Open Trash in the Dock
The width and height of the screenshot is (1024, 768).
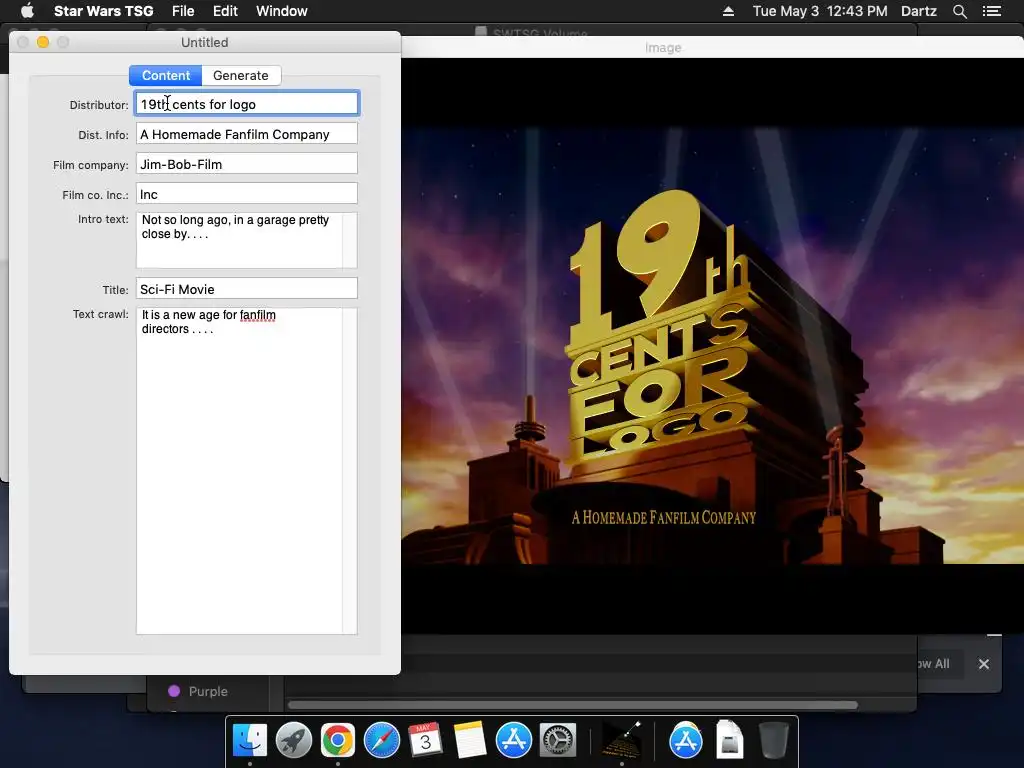coord(773,740)
